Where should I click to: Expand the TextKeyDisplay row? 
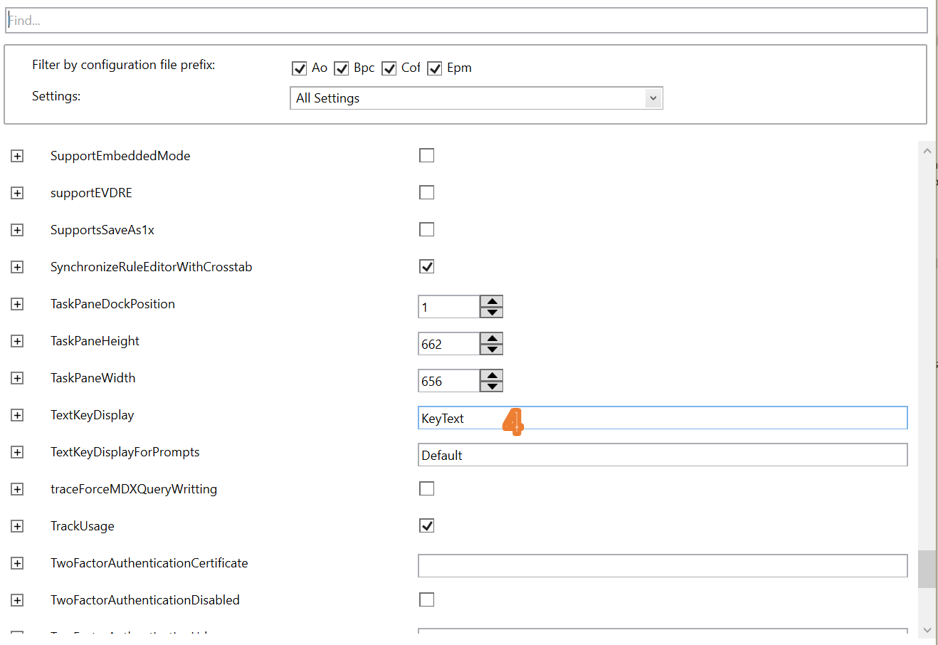click(17, 416)
